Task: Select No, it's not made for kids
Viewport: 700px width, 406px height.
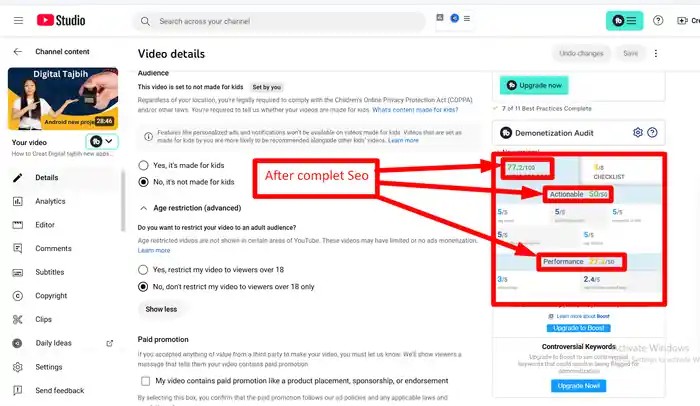Action: [143, 182]
